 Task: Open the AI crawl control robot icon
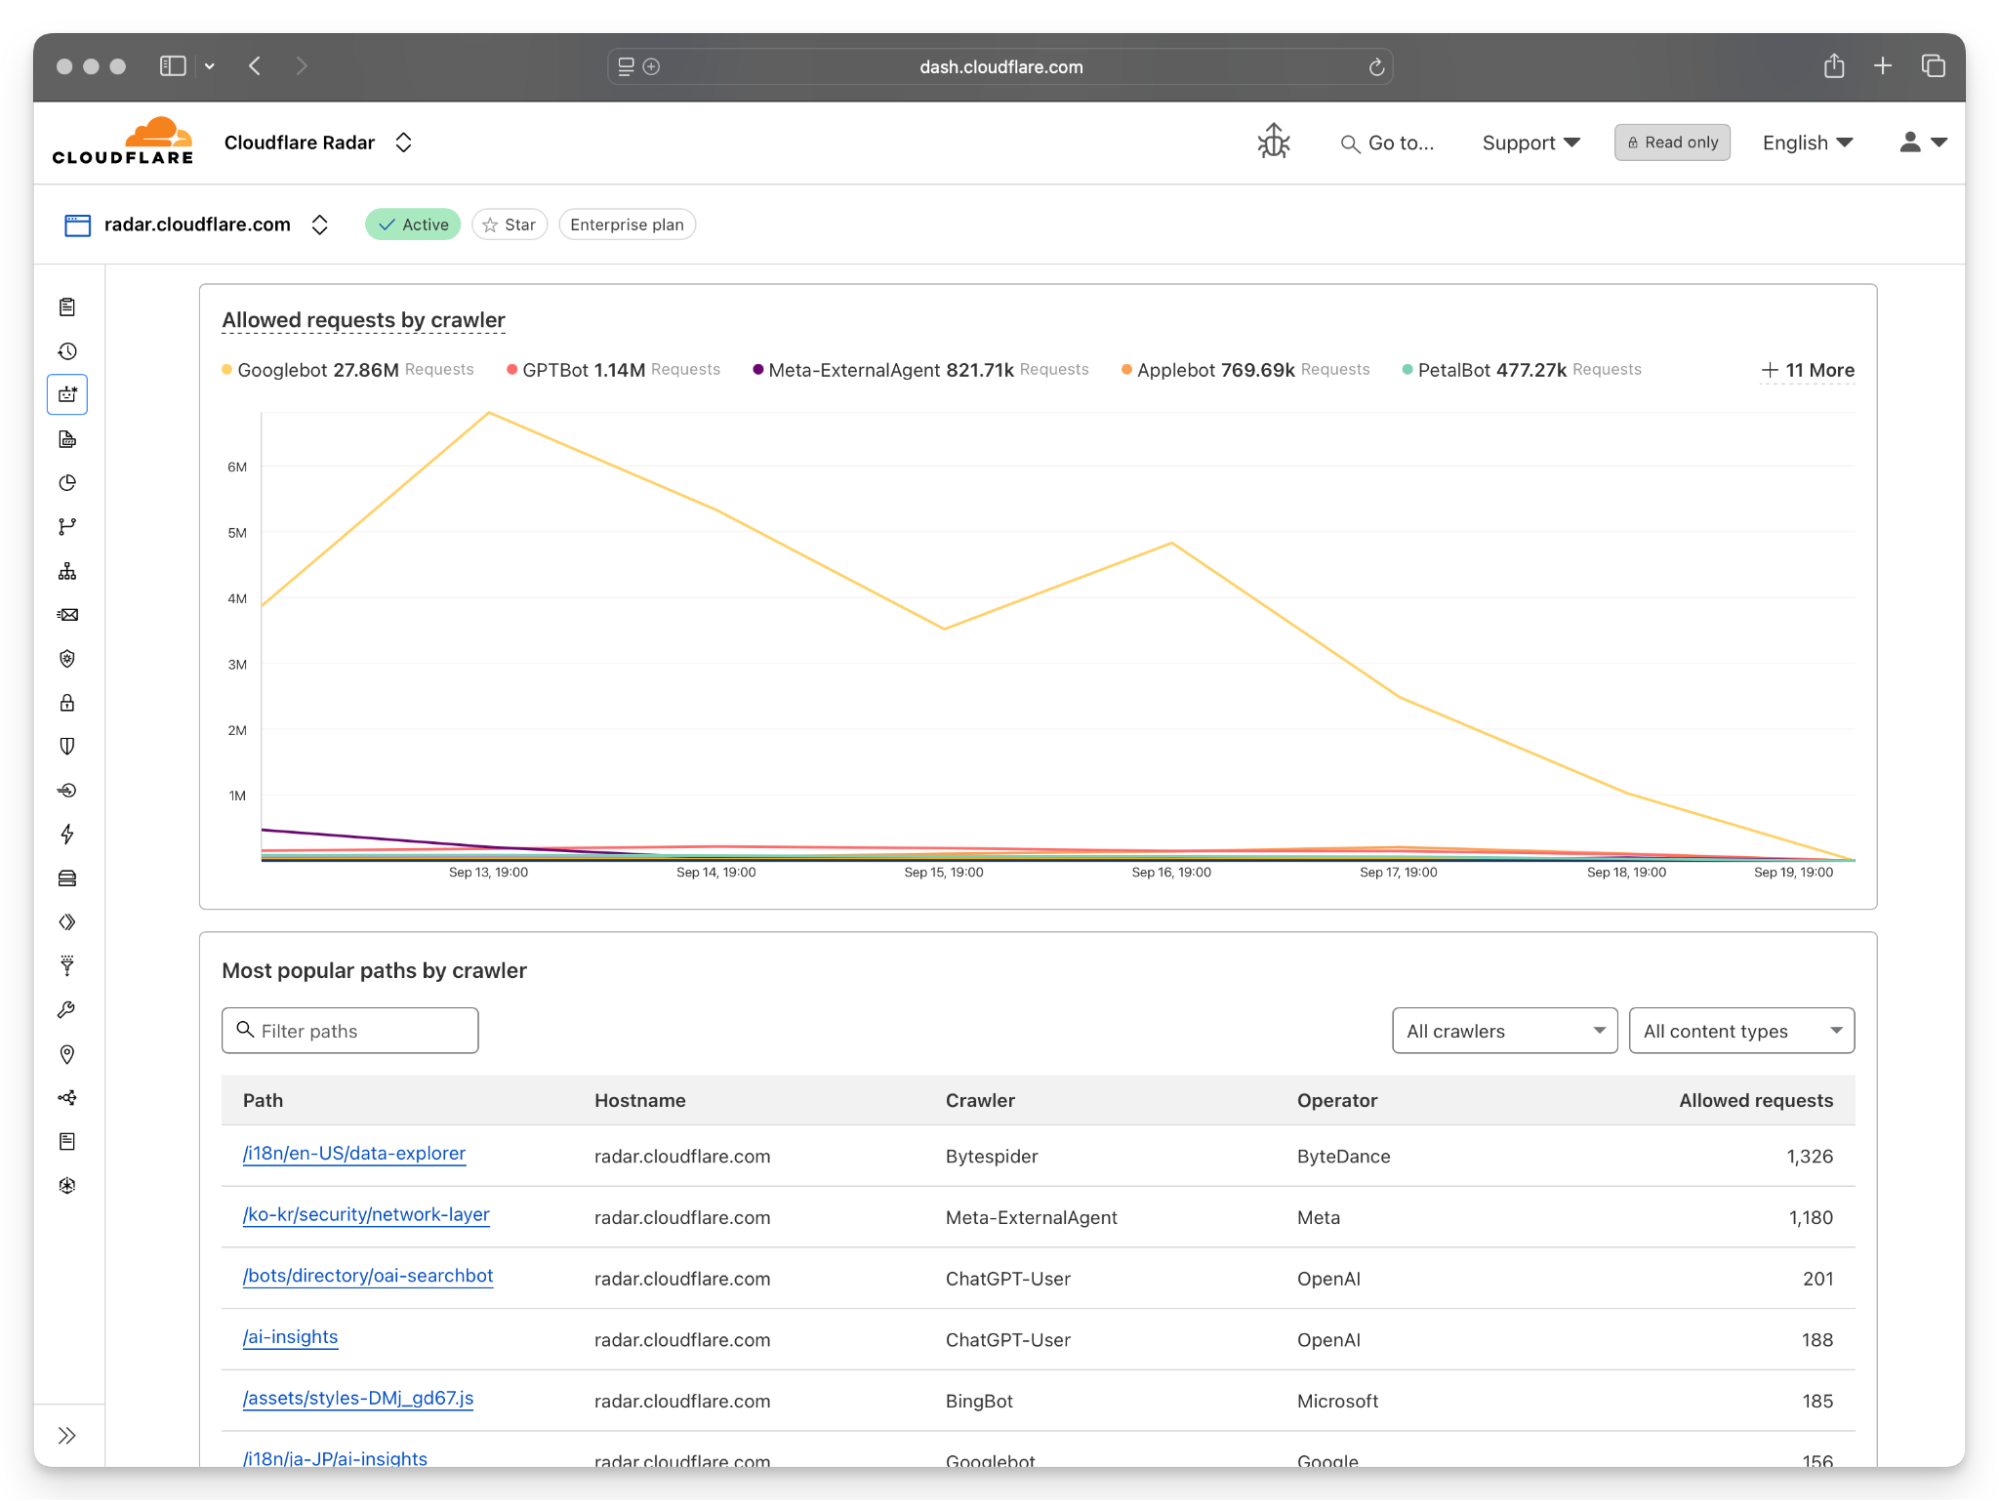coord(67,395)
